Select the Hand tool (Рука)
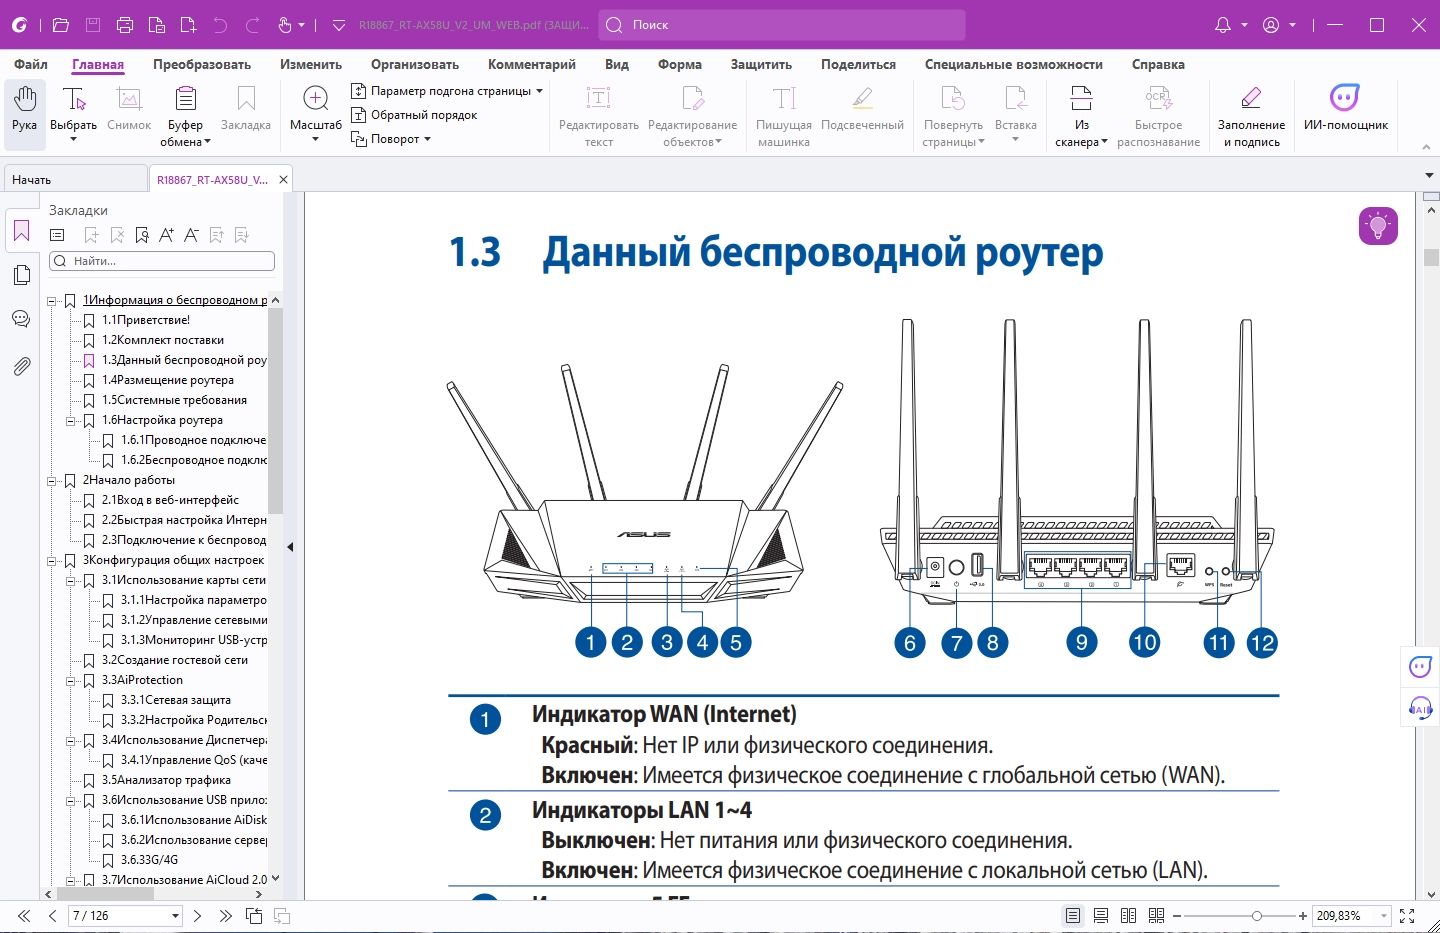 coord(24,108)
